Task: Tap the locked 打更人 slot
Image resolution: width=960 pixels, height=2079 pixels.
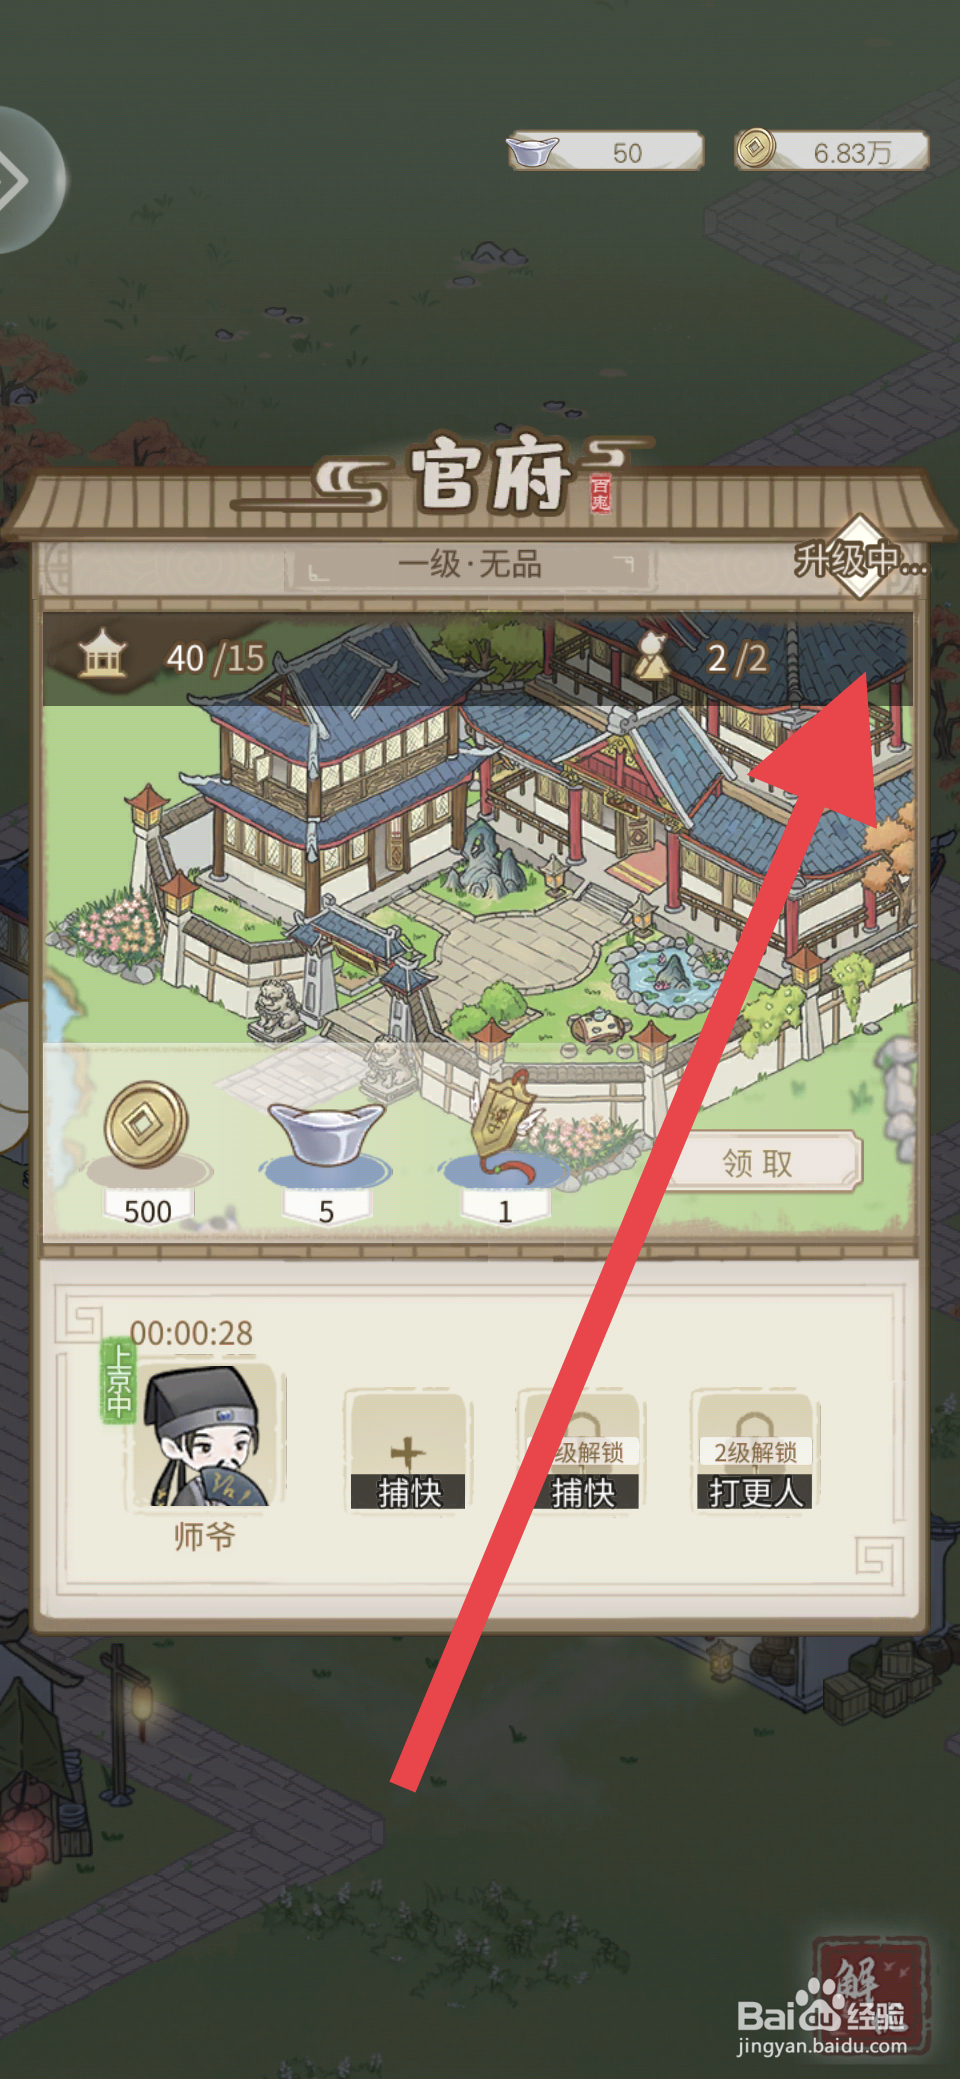Action: (x=755, y=1451)
